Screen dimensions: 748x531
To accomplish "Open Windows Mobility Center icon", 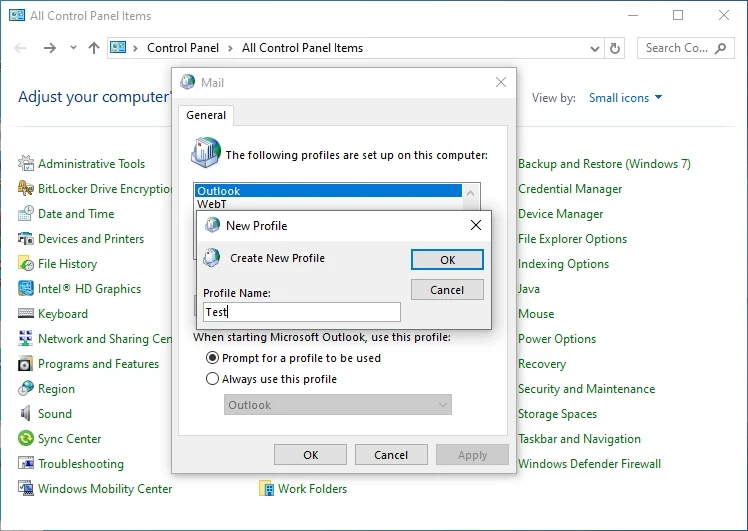I will click(26, 488).
